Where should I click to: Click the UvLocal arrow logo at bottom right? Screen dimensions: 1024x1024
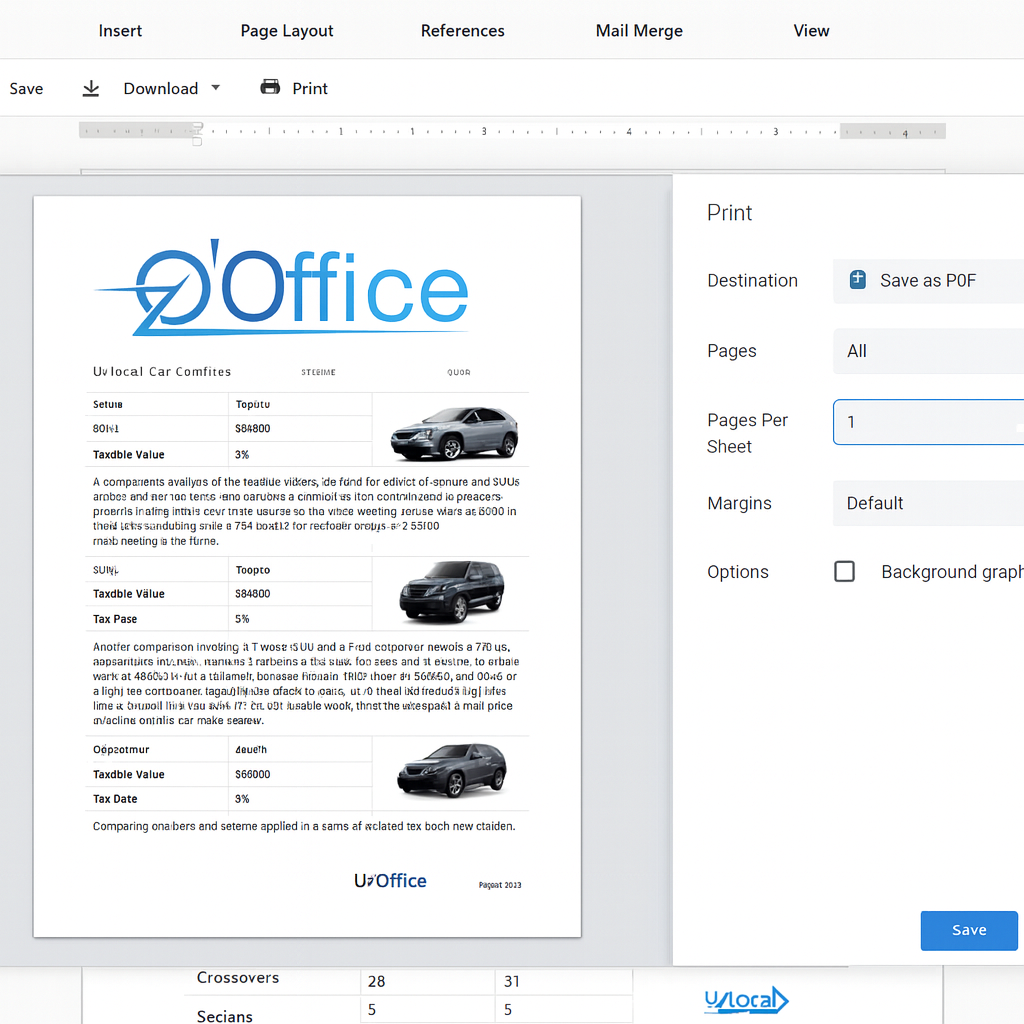point(746,1000)
